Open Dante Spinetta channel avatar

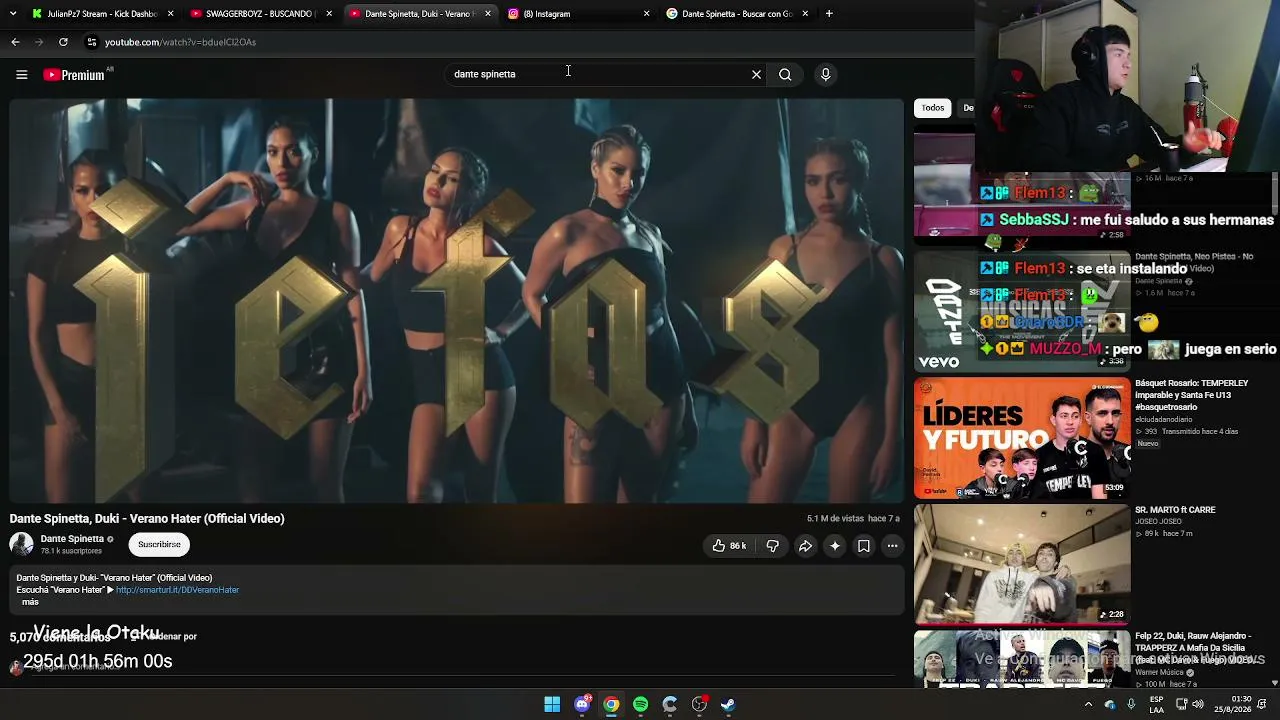pos(21,544)
